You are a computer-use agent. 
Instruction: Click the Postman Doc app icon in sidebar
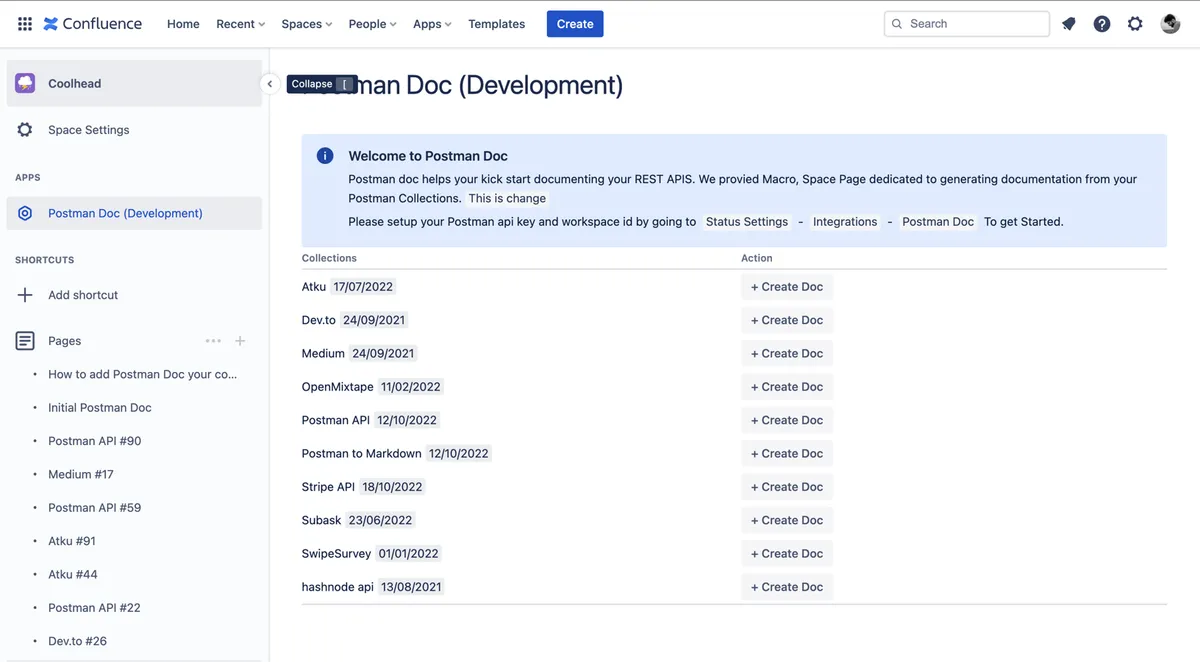pos(25,213)
